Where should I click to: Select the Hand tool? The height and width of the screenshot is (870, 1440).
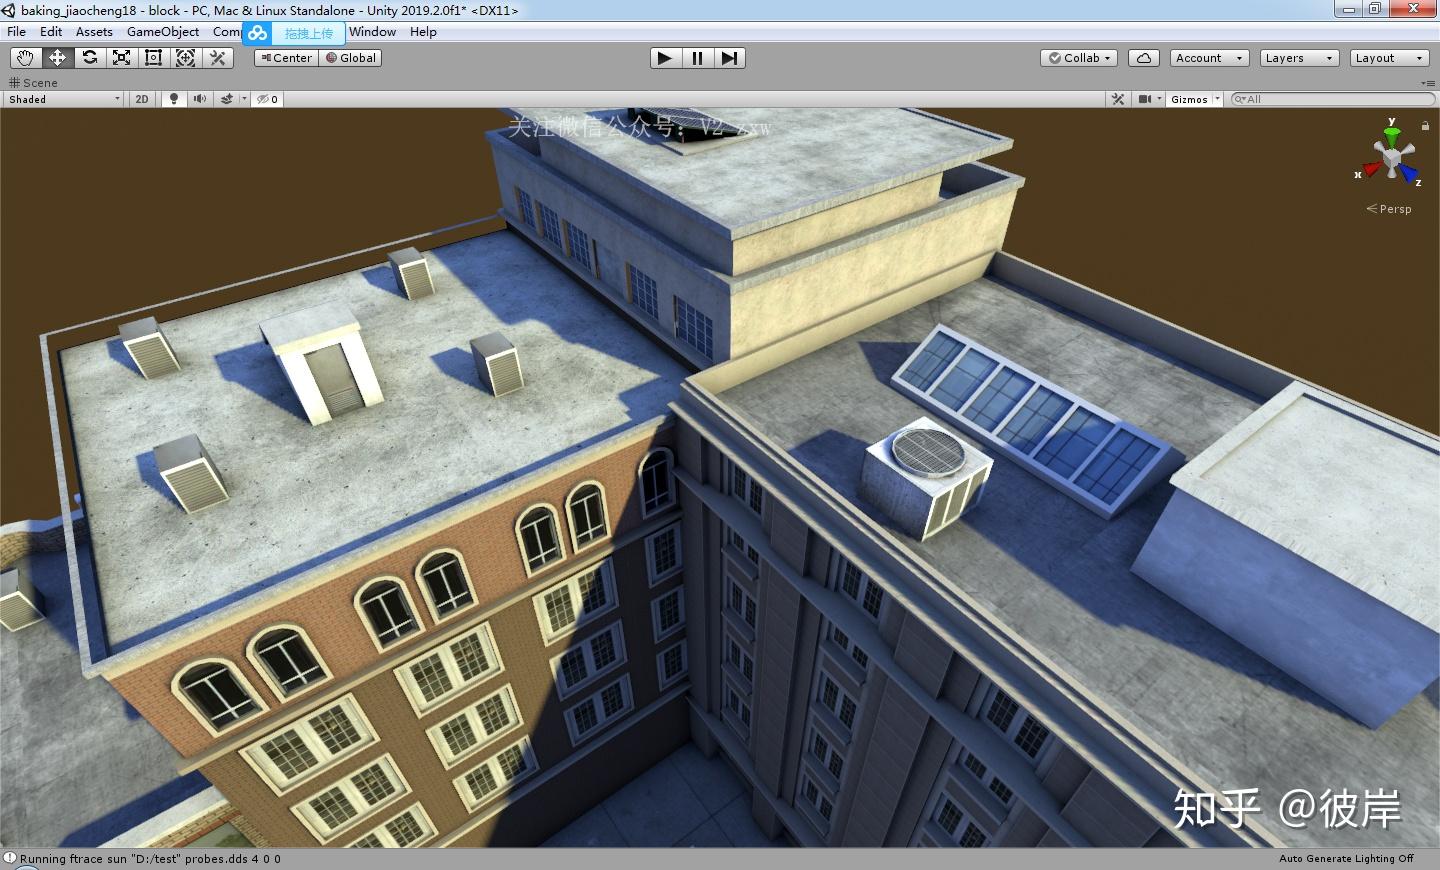pos(25,58)
